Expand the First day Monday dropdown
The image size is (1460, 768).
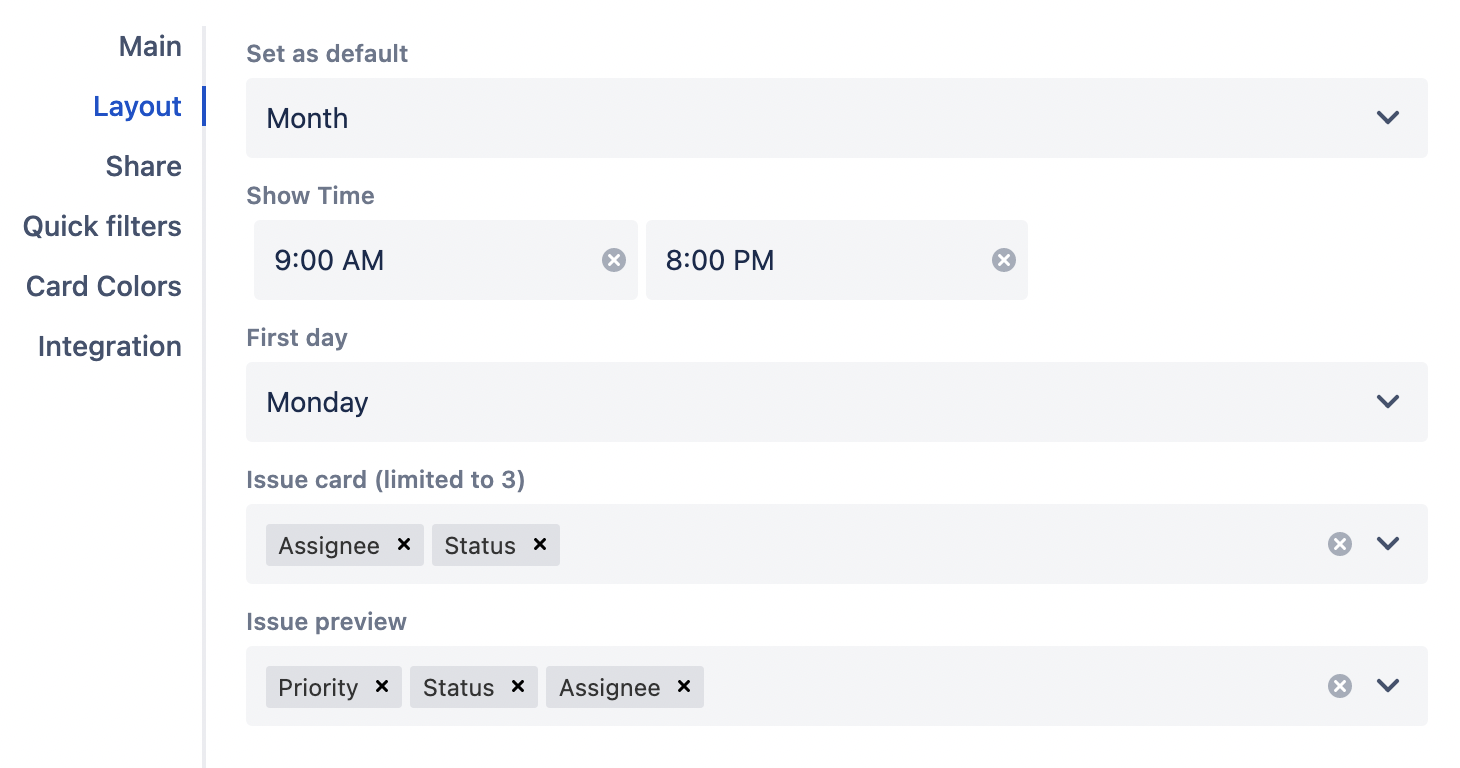pos(836,402)
